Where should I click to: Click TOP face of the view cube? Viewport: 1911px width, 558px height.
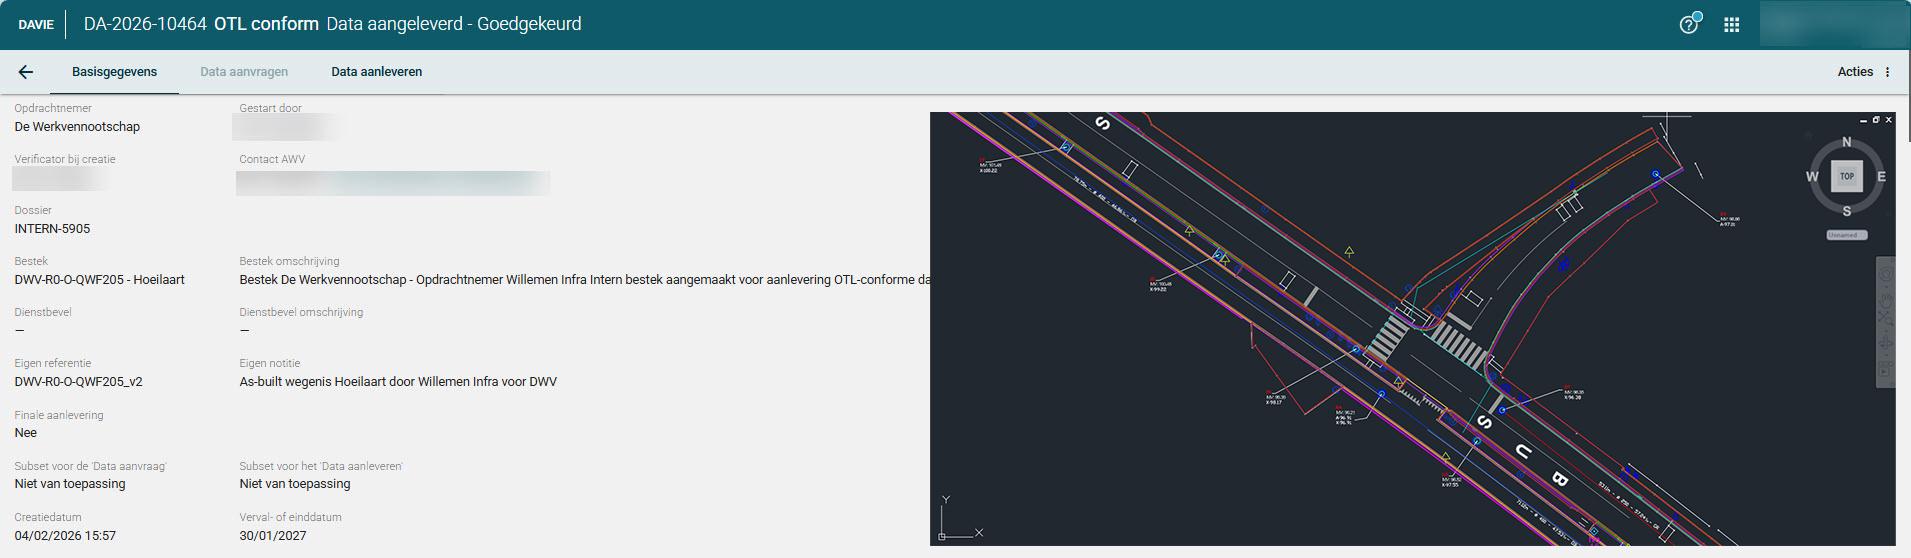pyautogui.click(x=1847, y=176)
